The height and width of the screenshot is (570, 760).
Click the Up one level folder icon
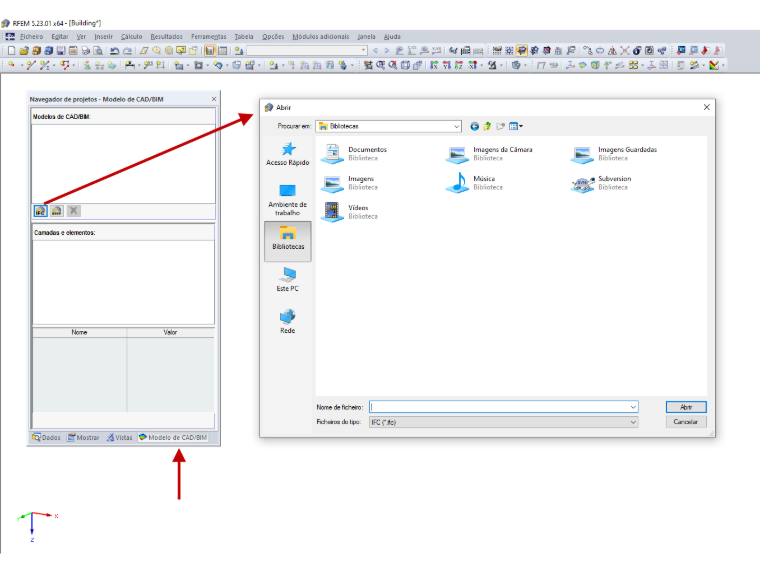tap(487, 126)
